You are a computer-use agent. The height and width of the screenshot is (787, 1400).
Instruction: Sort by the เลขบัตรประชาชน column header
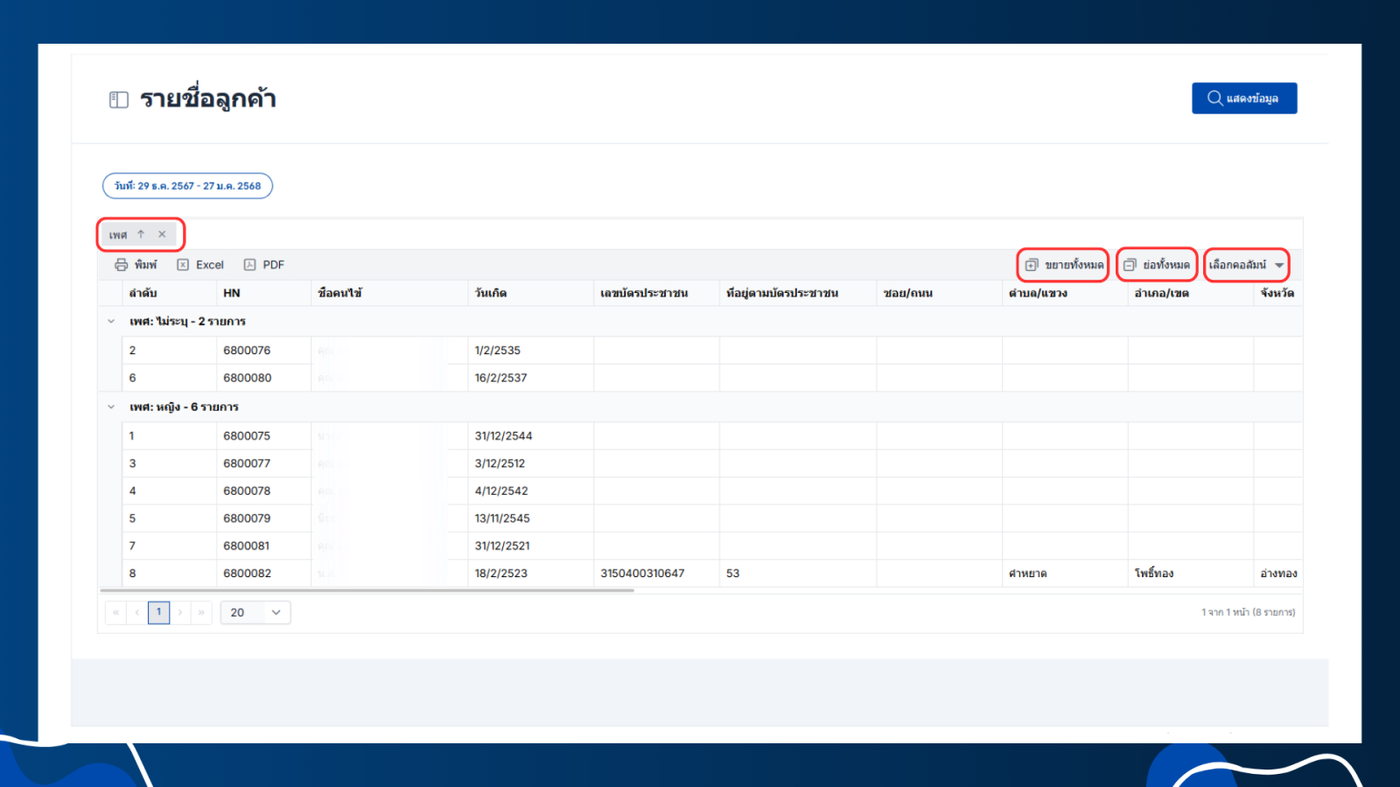tap(657, 294)
